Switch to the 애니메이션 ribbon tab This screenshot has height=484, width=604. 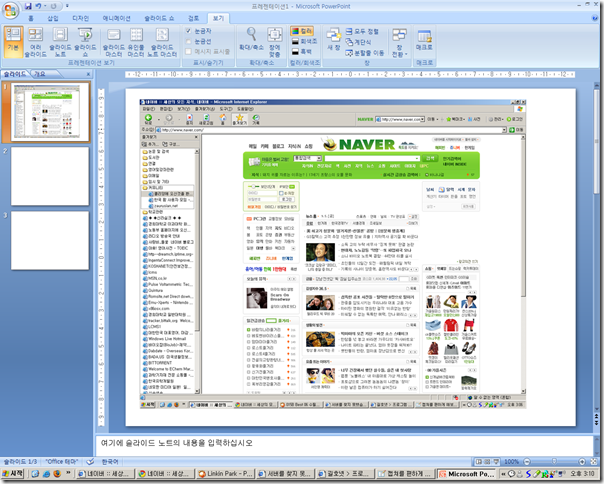116,18
